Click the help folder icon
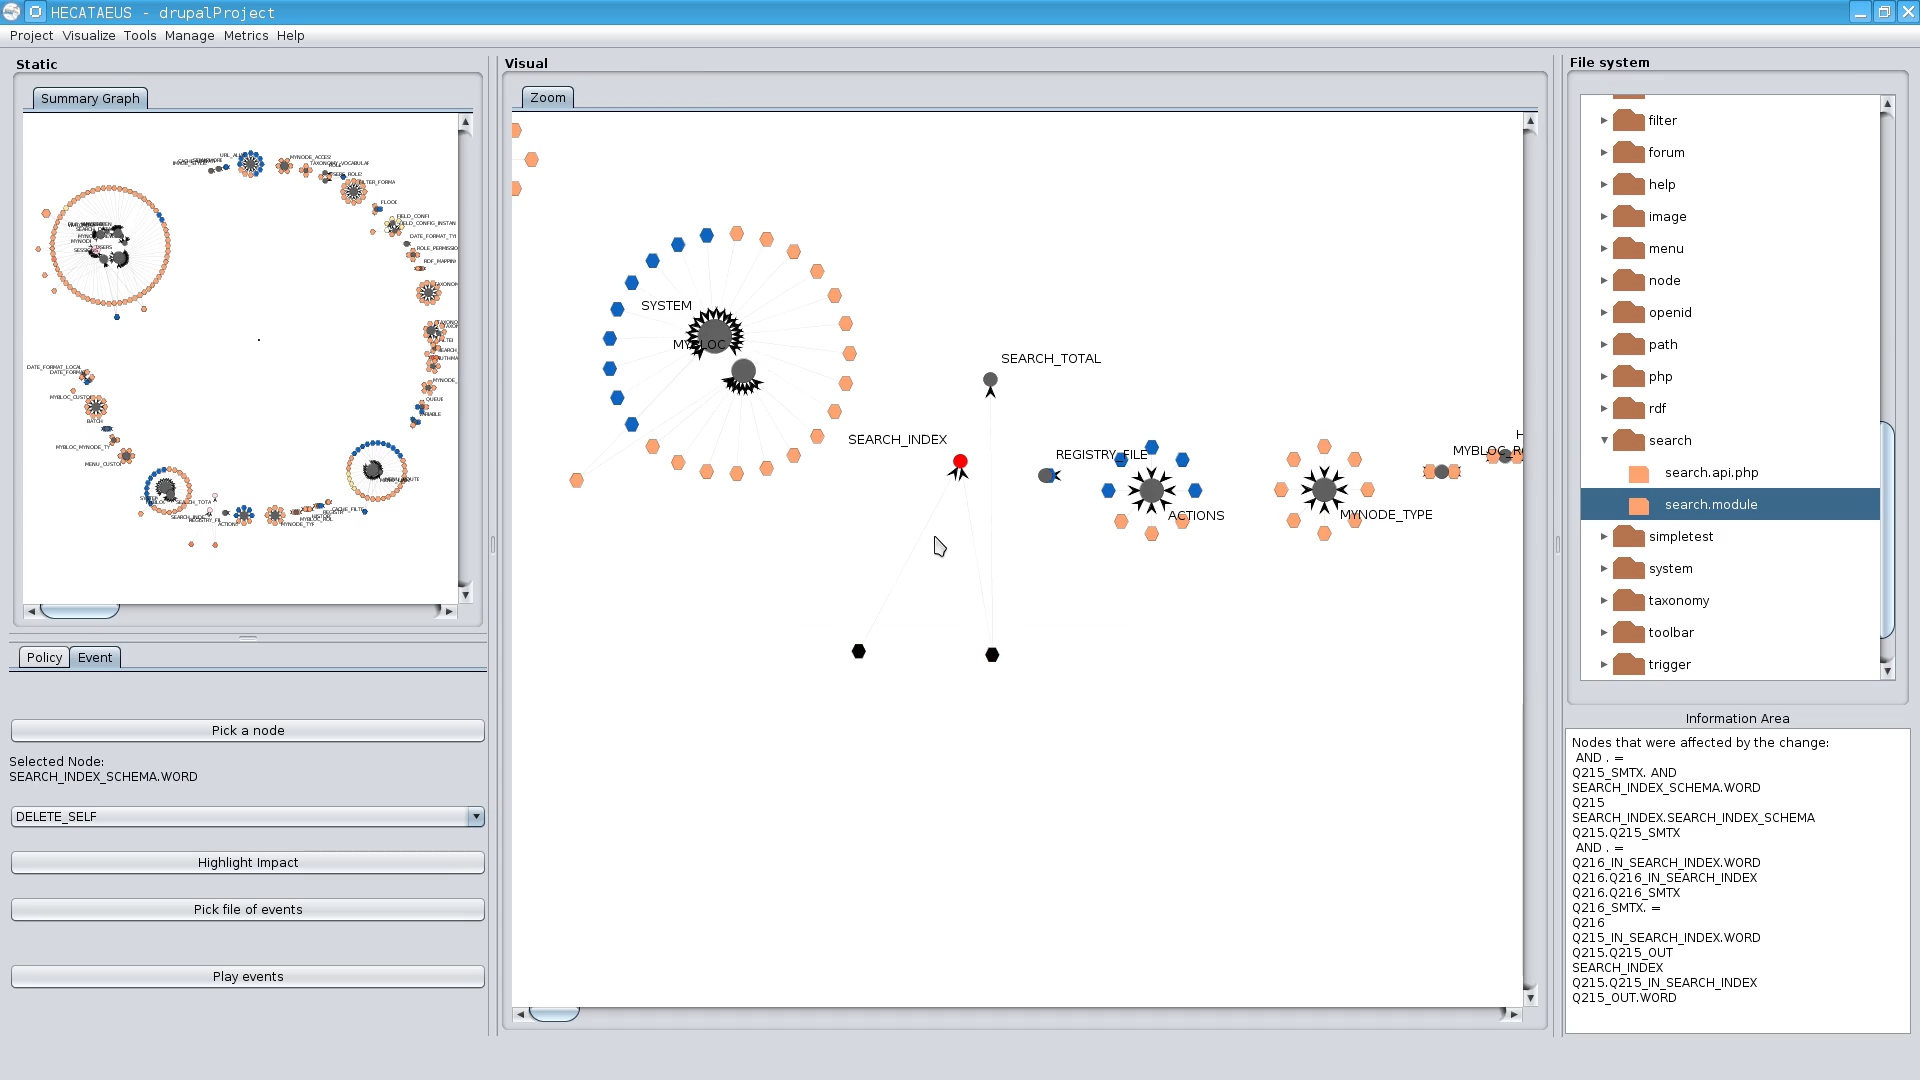The image size is (1920, 1080). click(1629, 184)
